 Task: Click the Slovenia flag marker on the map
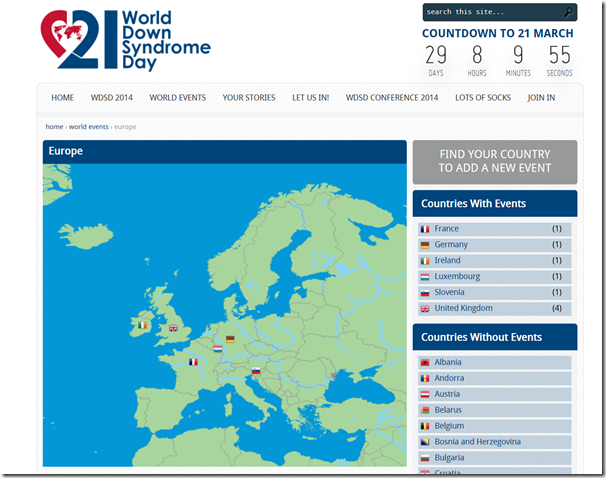(256, 371)
